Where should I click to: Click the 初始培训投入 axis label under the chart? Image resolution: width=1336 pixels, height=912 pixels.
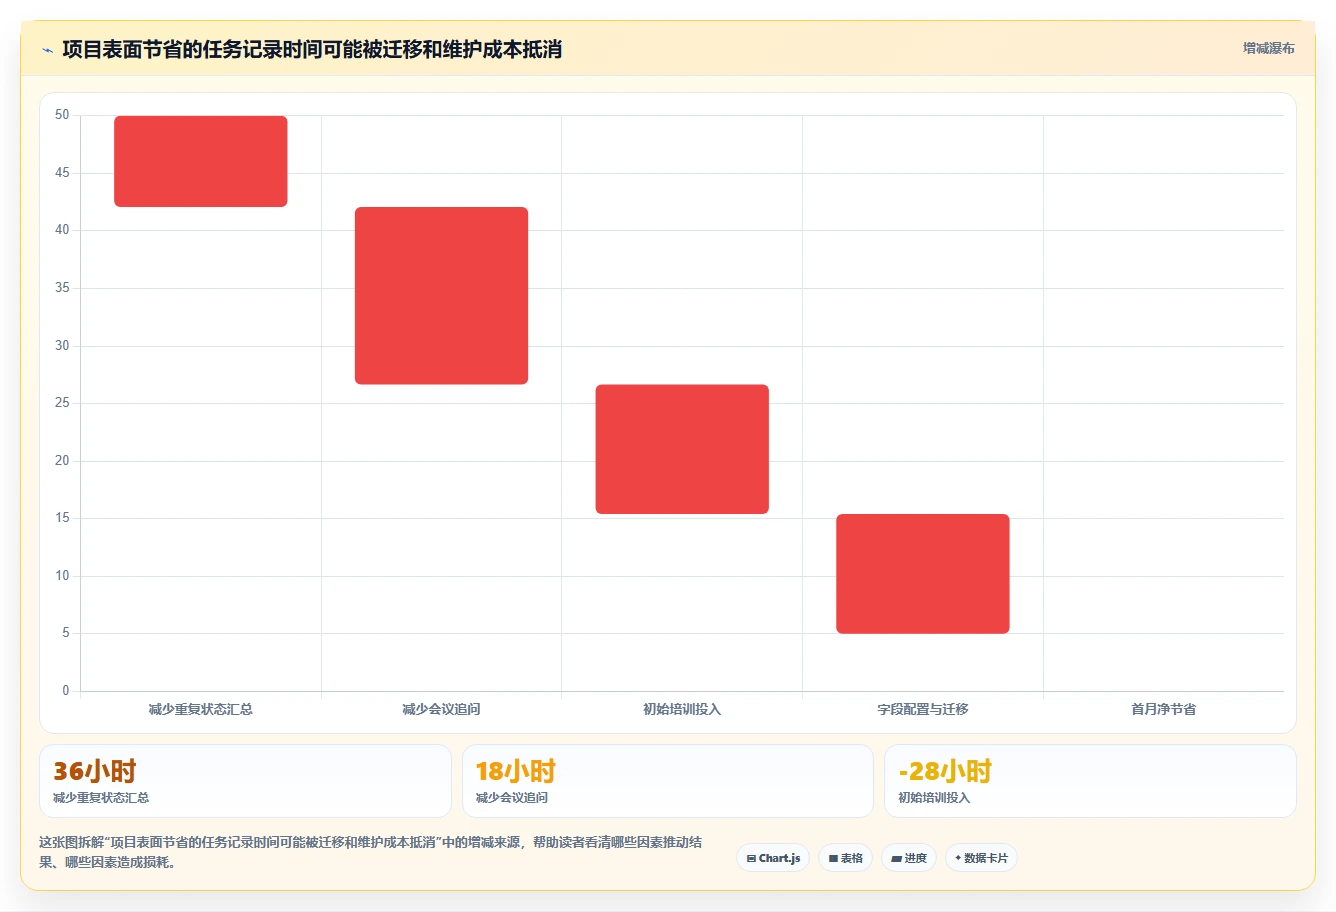[x=682, y=709]
